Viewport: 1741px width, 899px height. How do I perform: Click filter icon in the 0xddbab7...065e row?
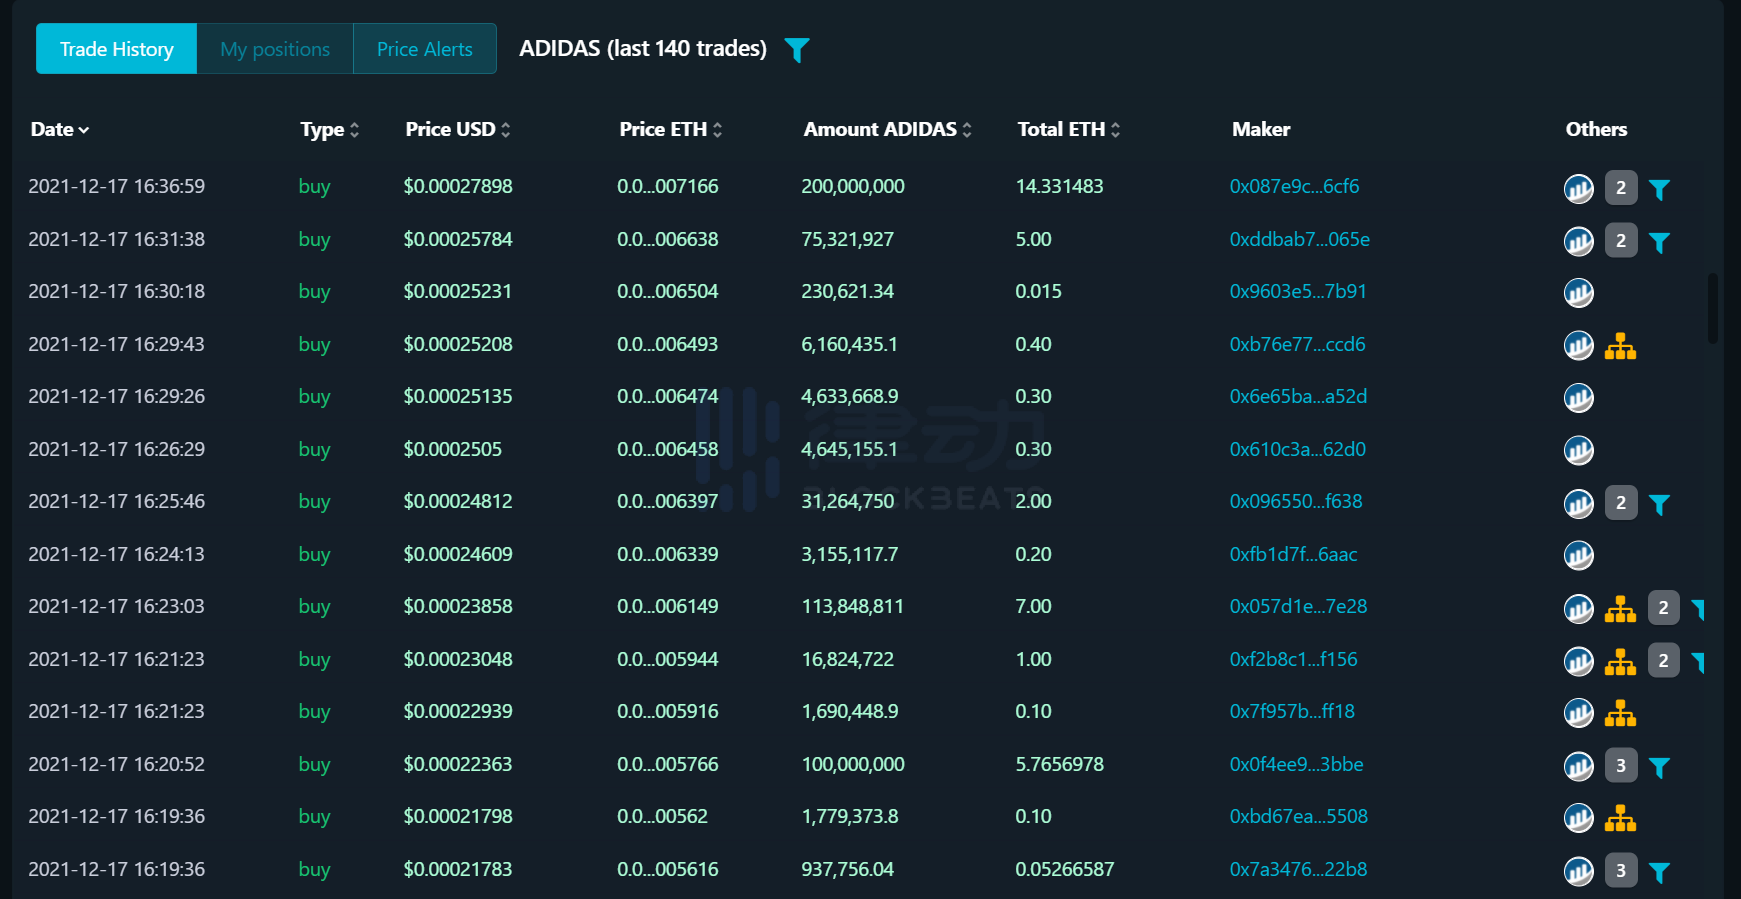pyautogui.click(x=1659, y=242)
